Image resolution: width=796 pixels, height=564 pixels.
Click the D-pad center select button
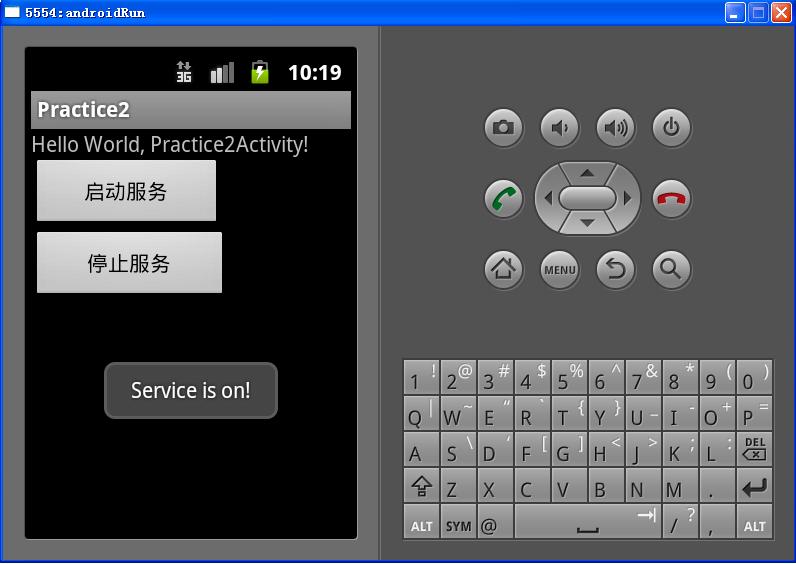[x=587, y=198]
